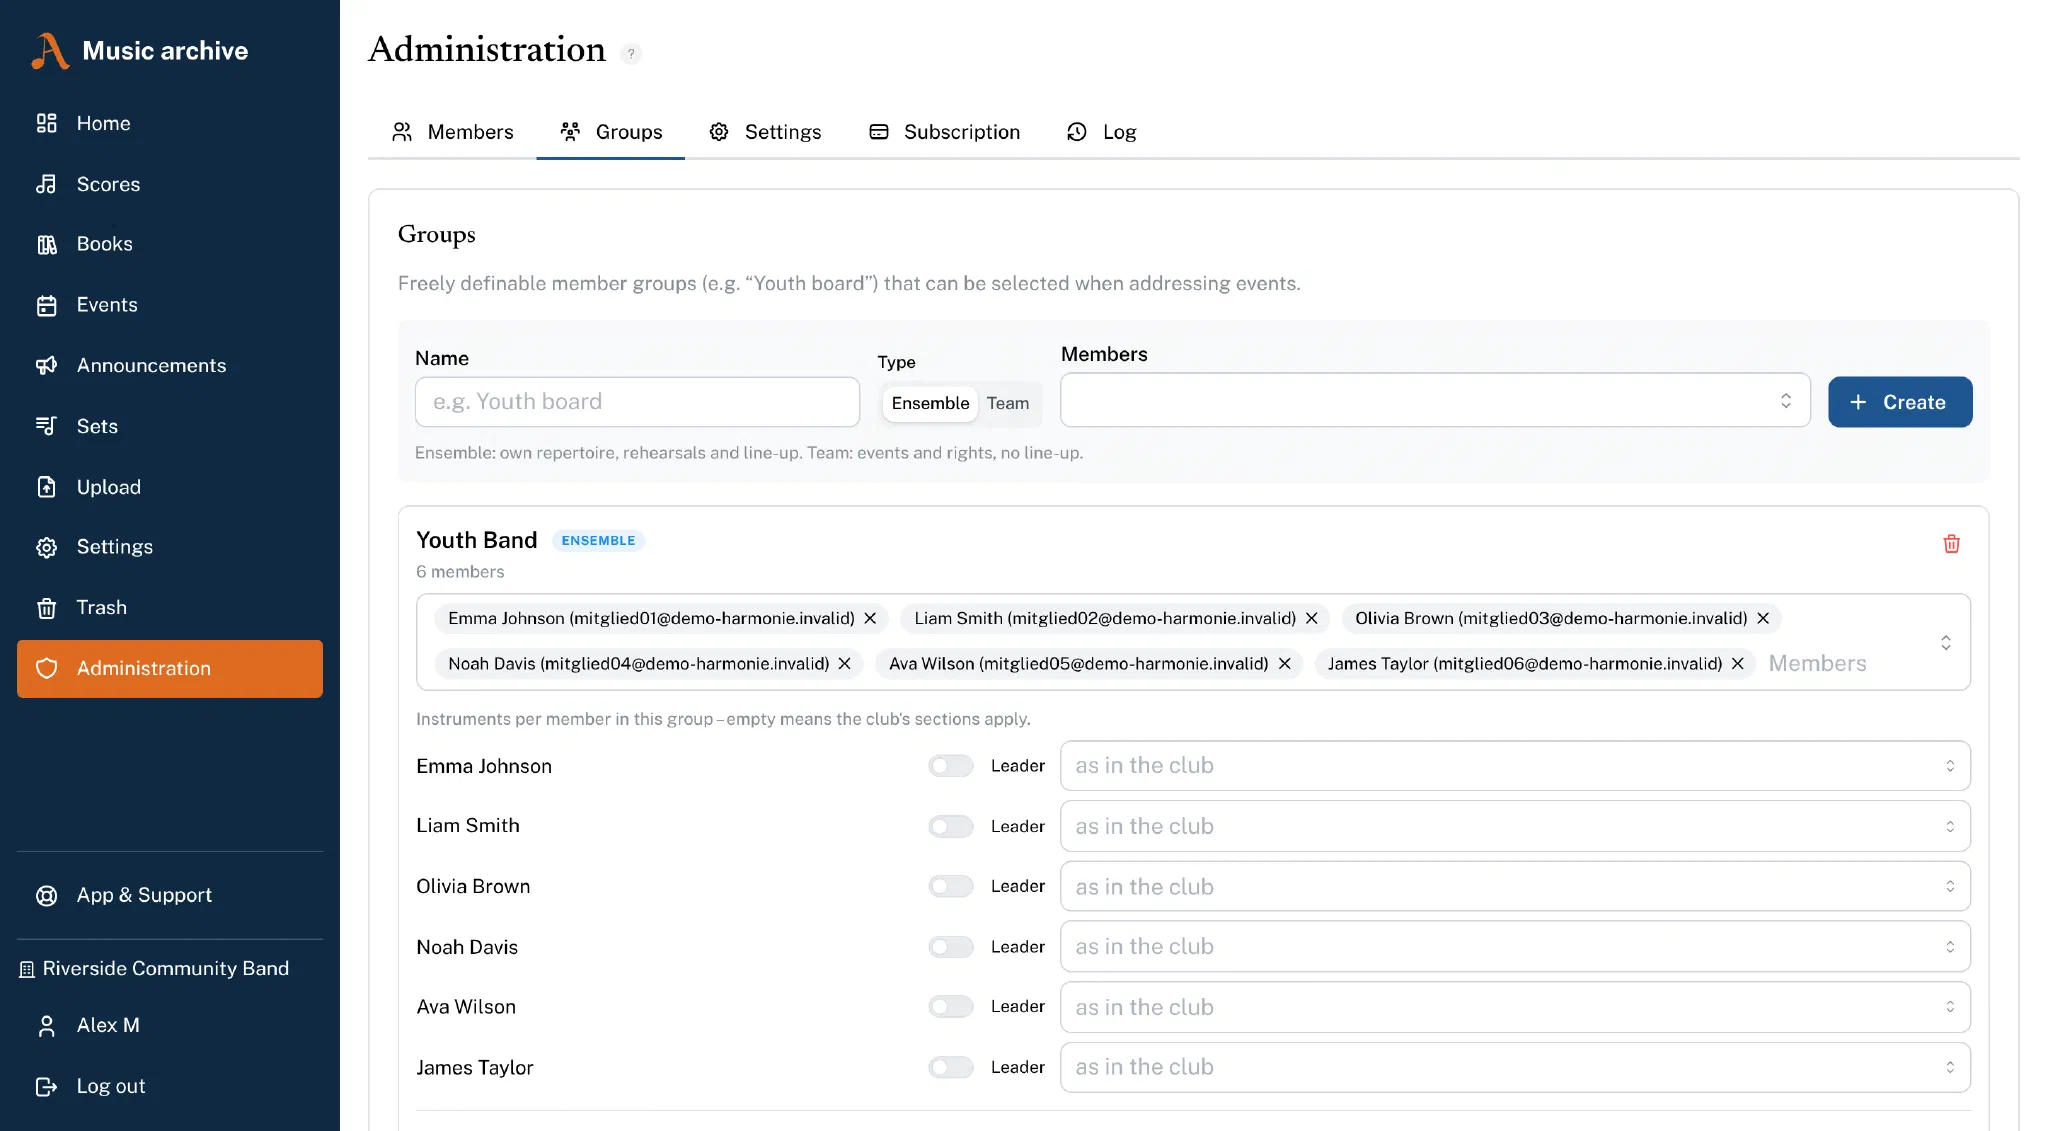Screen dimensions: 2048x1131
Task: Delete the Youth Band group with trash icon
Action: click(1951, 544)
